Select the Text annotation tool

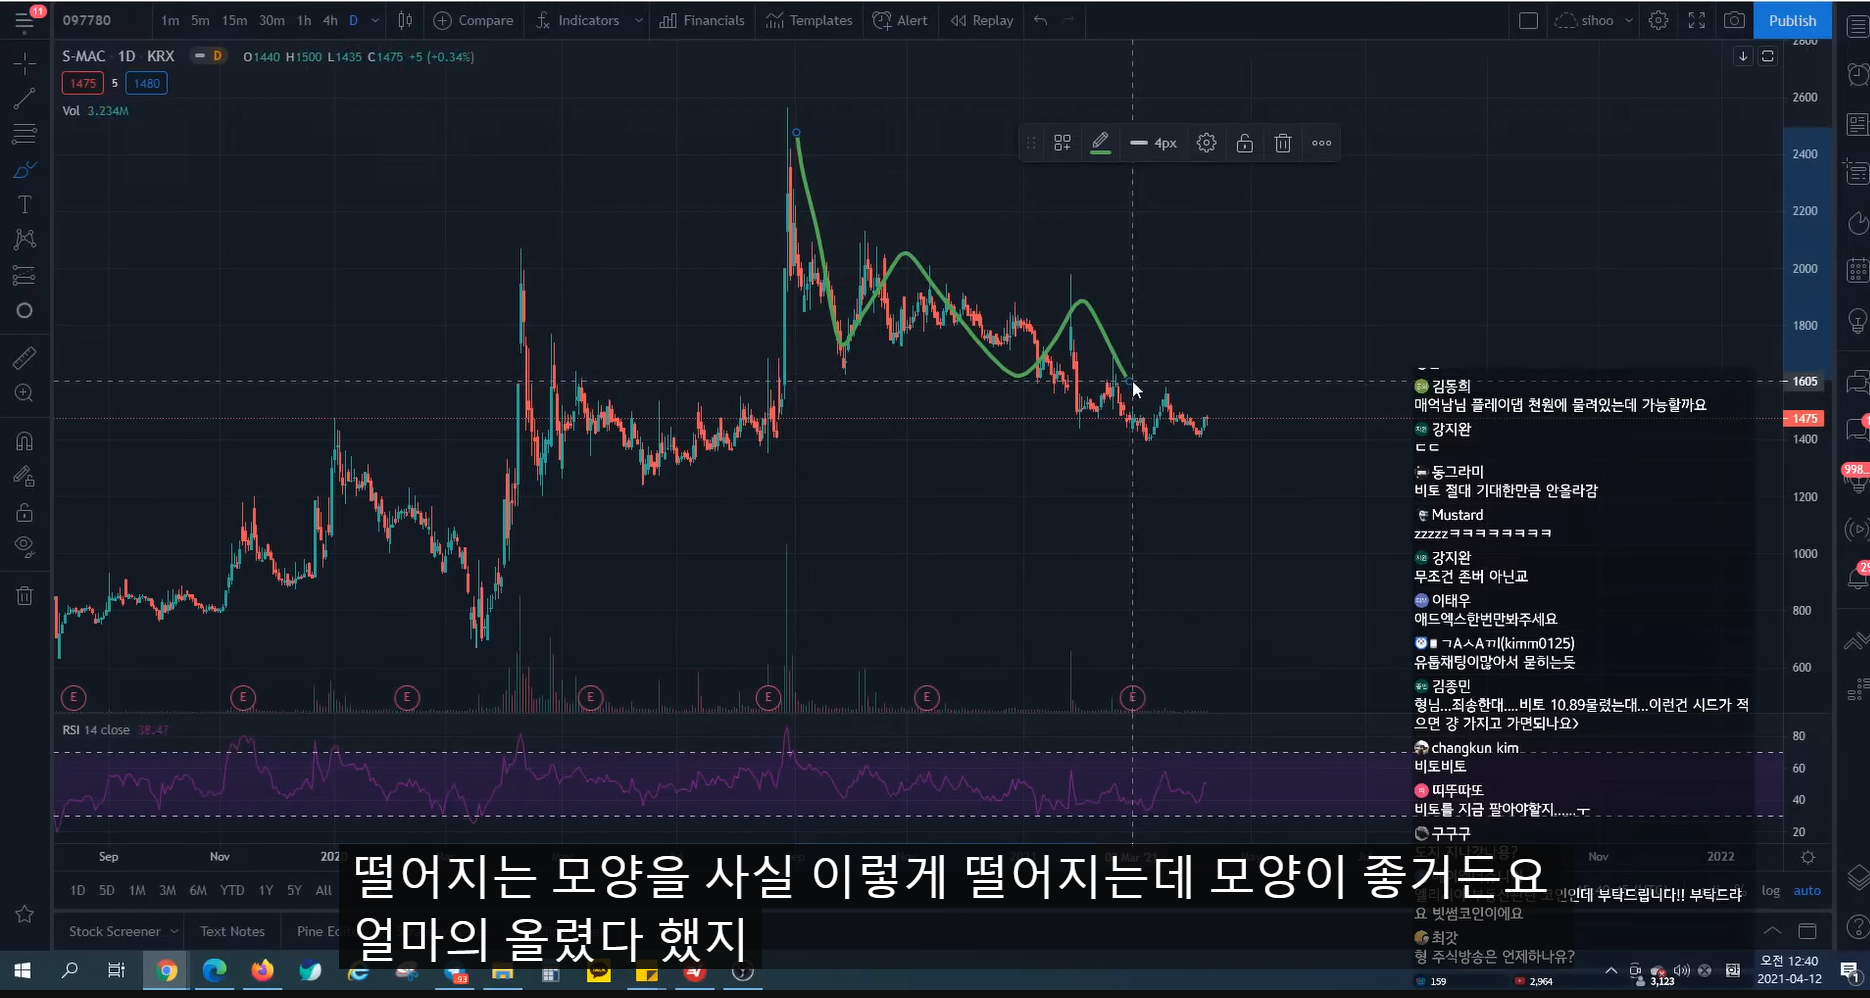coord(25,204)
